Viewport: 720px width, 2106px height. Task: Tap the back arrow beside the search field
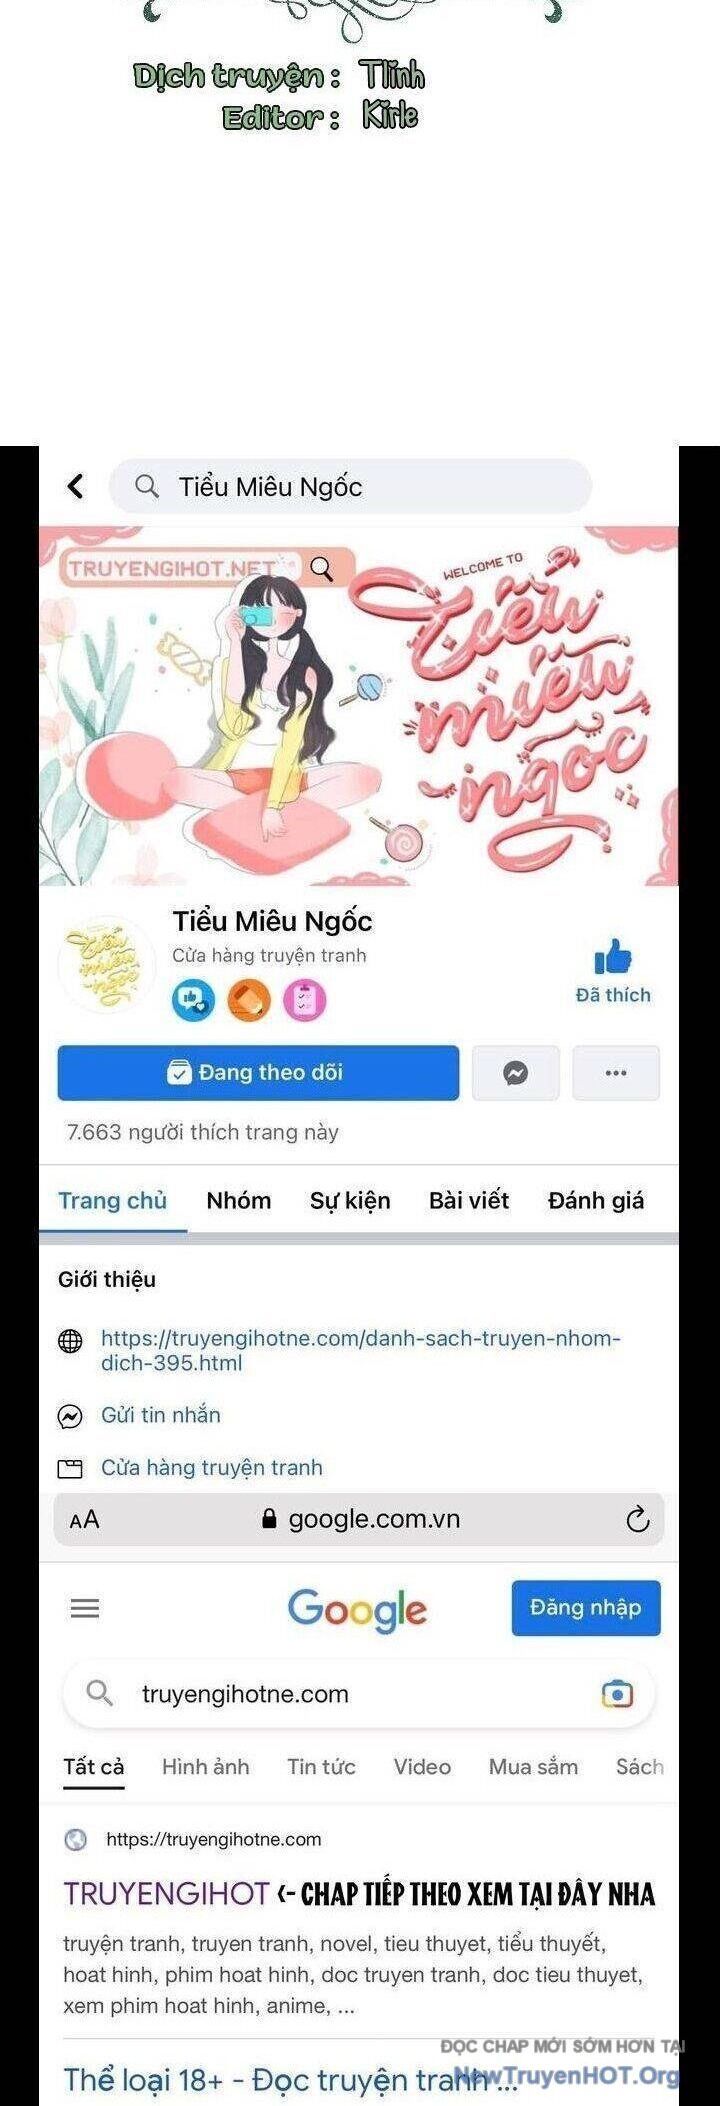pos(75,486)
